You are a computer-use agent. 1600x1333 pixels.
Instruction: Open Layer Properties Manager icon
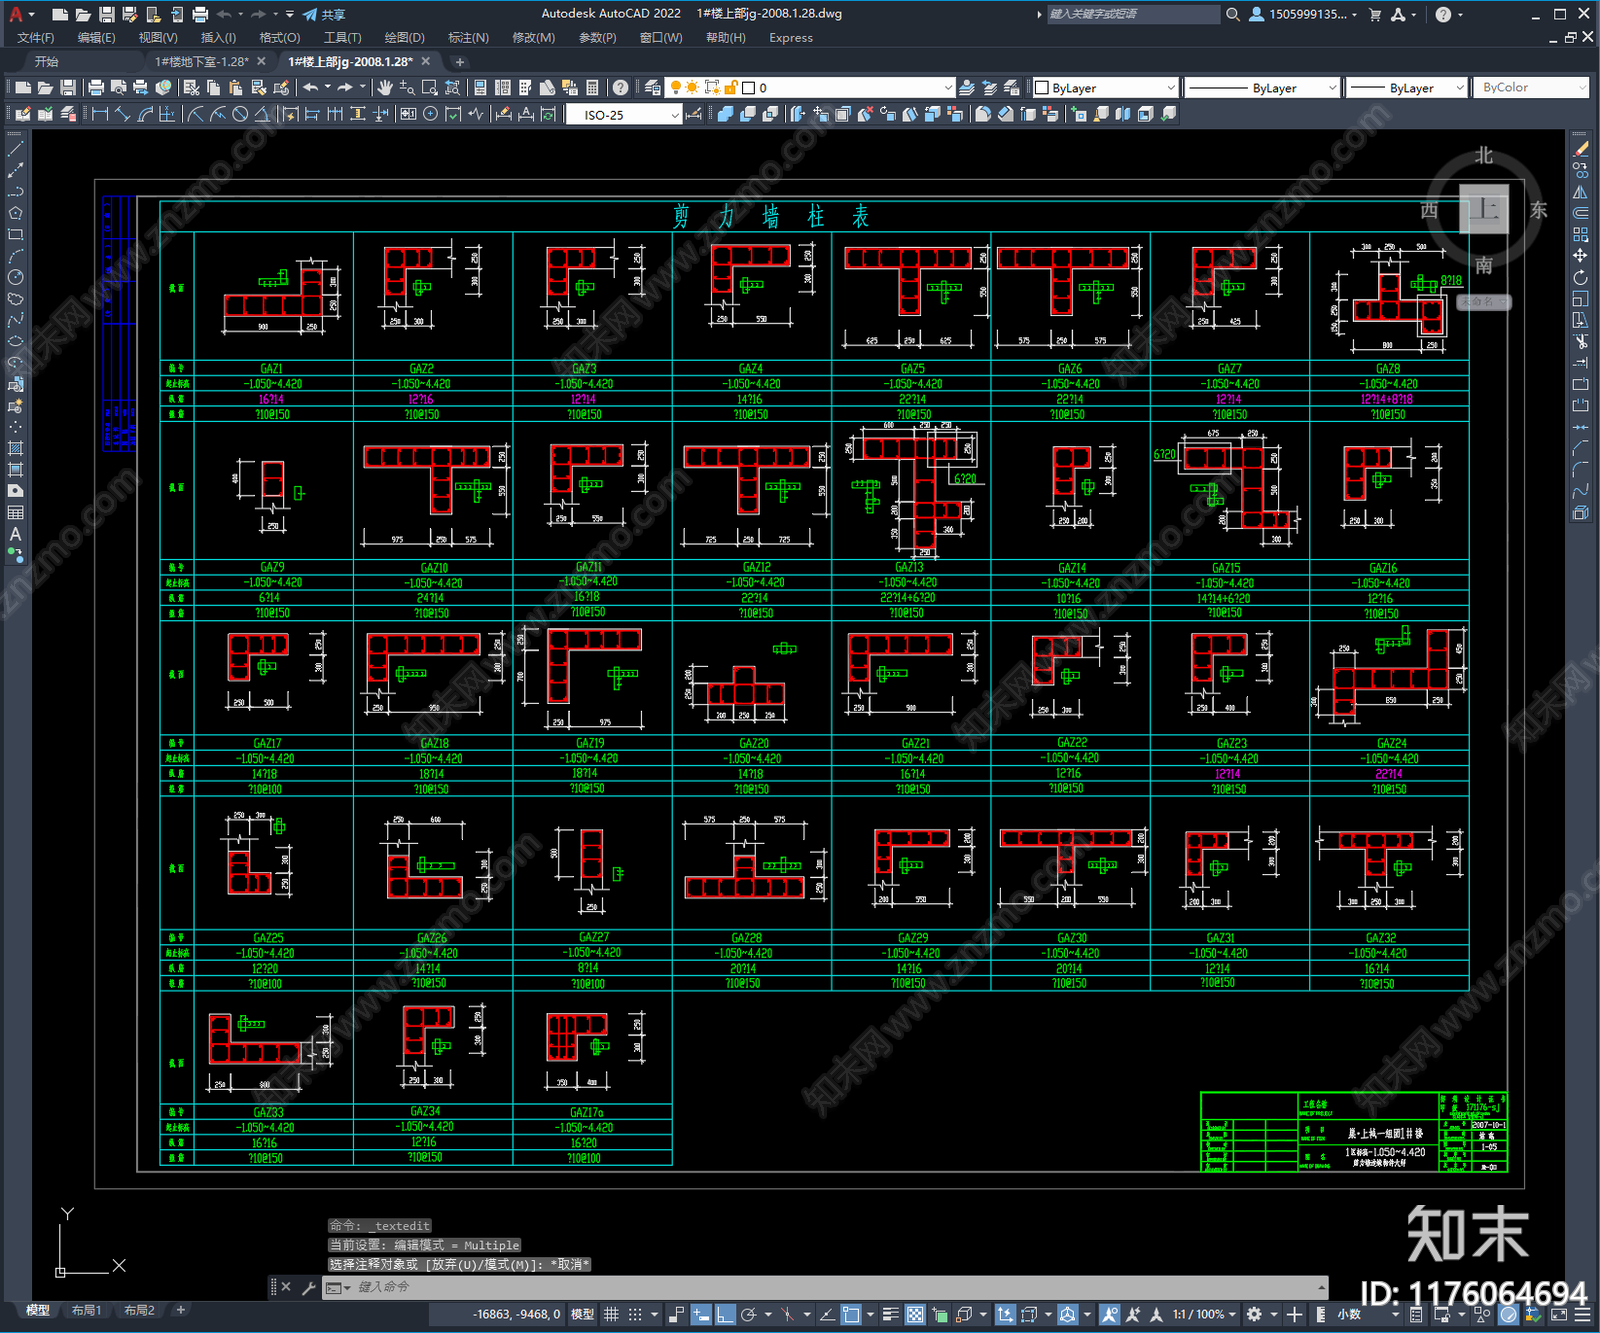[652, 88]
